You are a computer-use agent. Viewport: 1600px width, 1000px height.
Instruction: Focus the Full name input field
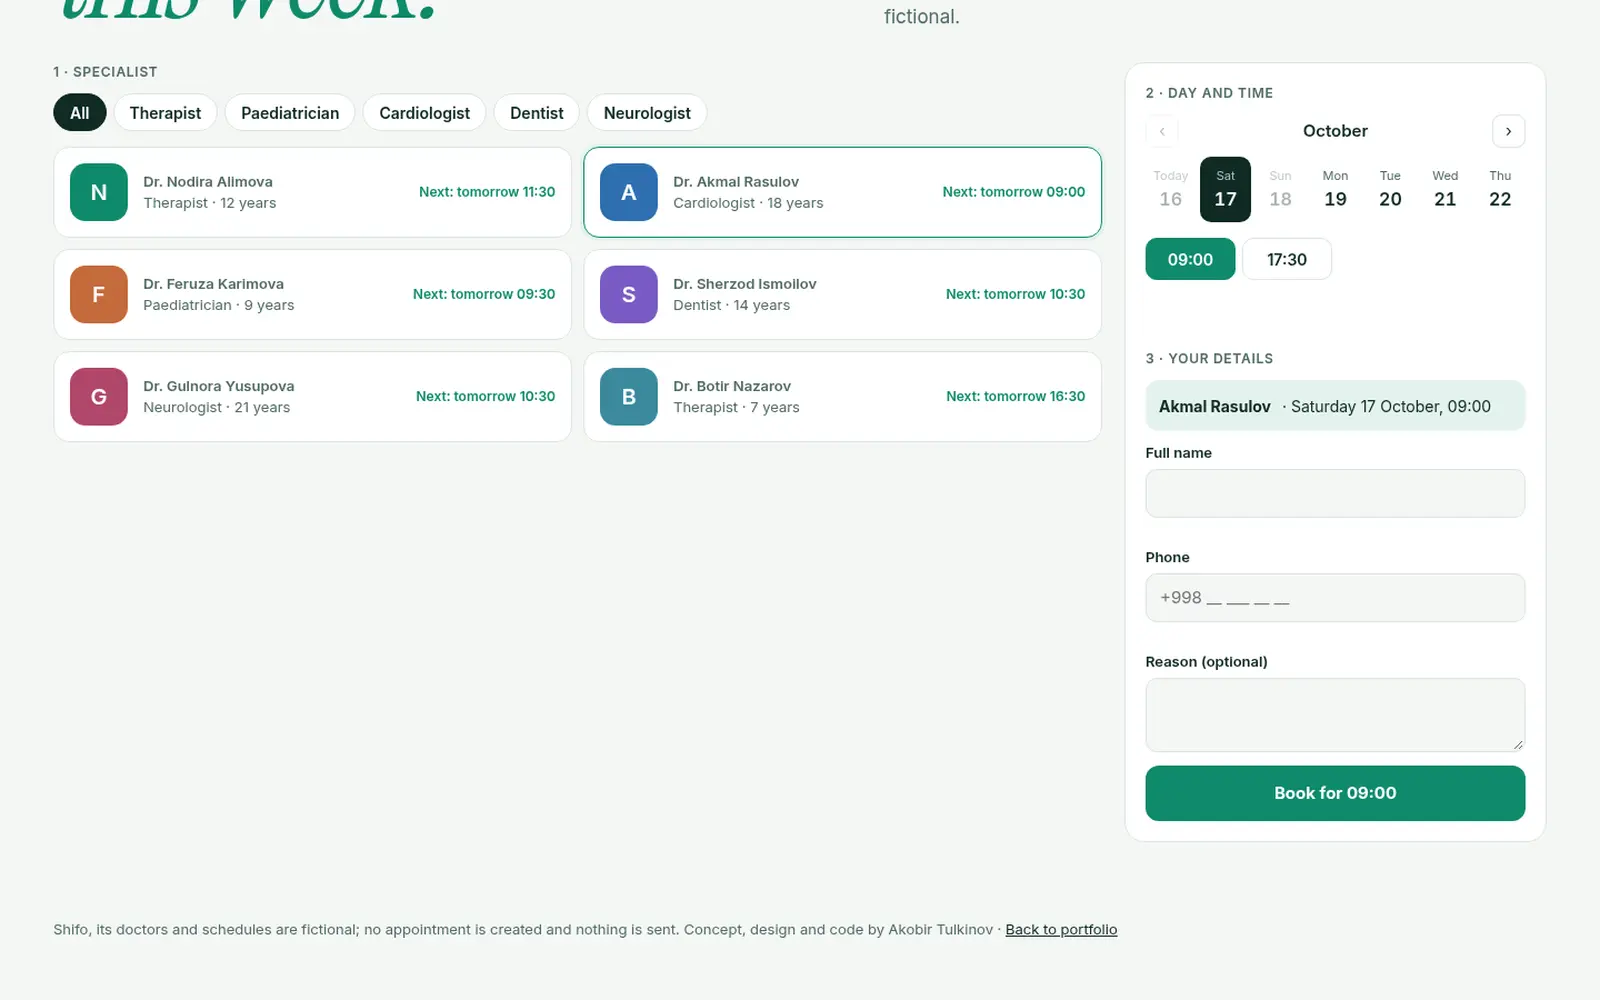pos(1335,493)
